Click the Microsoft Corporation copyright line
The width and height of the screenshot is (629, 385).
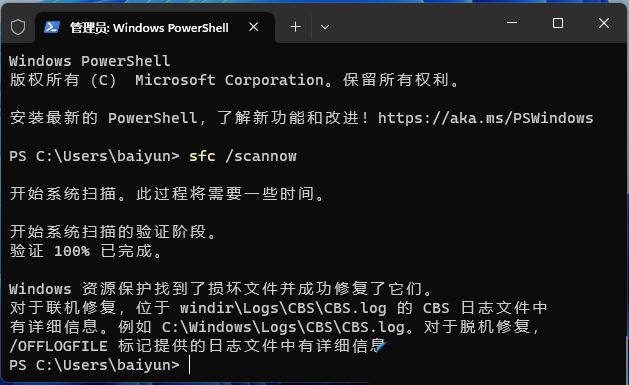[x=234, y=80]
